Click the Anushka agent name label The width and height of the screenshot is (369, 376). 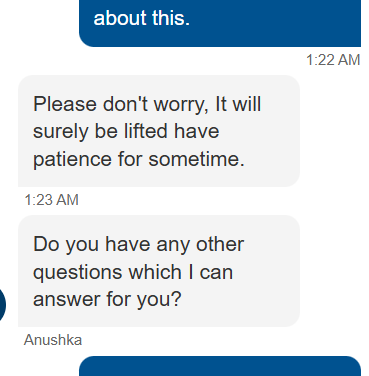(53, 340)
